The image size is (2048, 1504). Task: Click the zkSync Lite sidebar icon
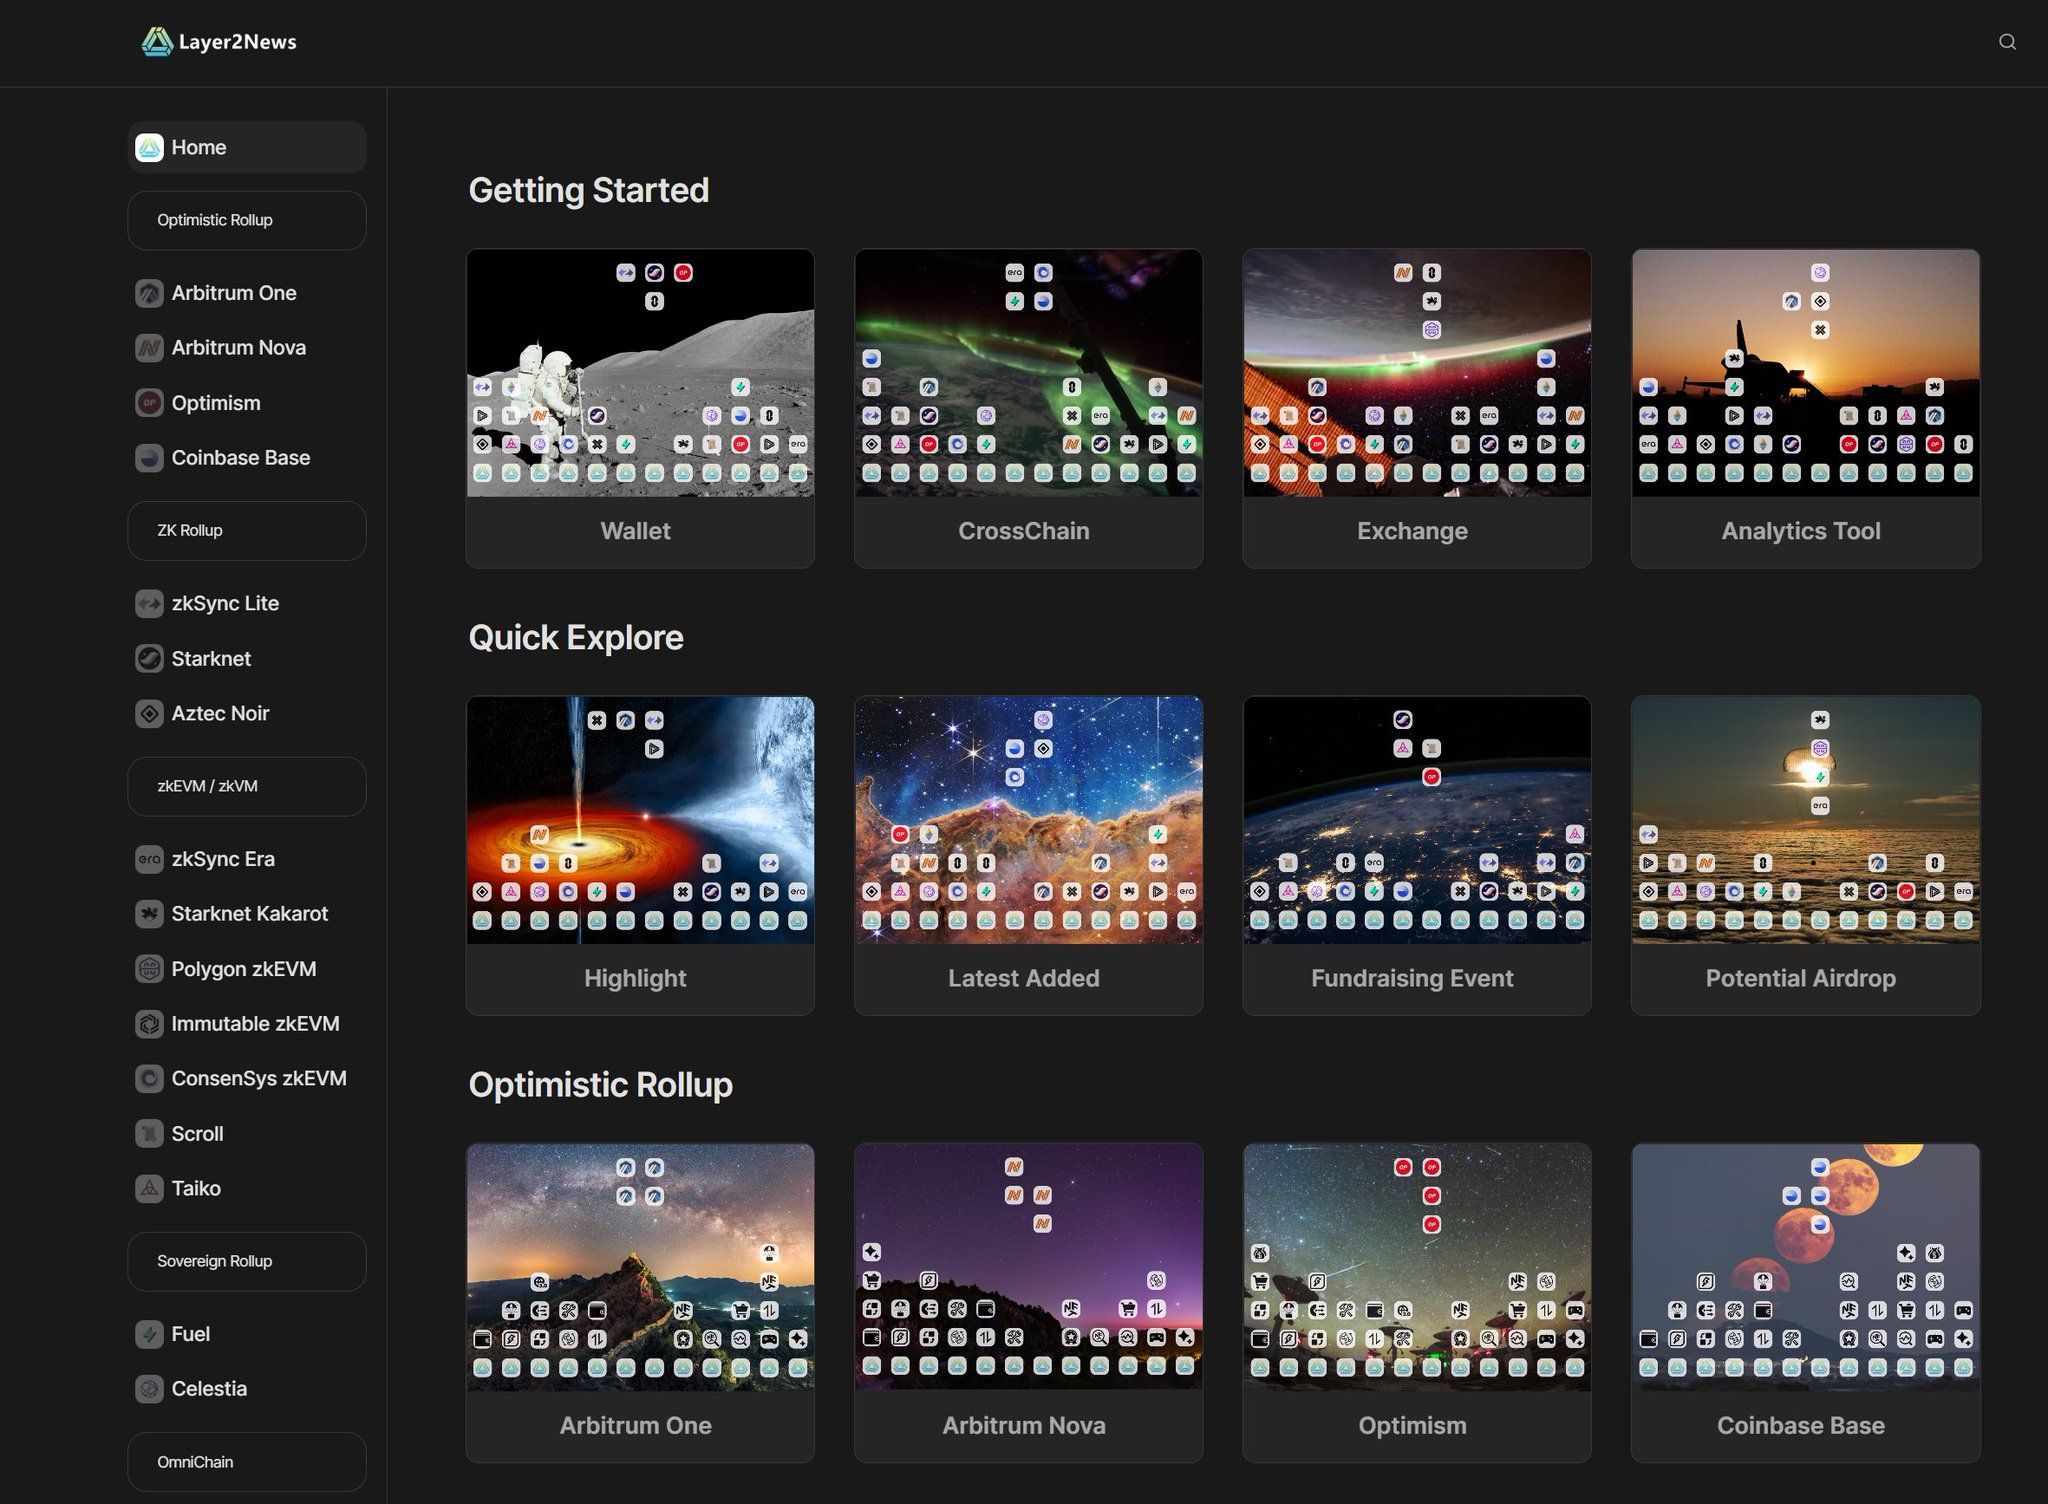coord(149,604)
